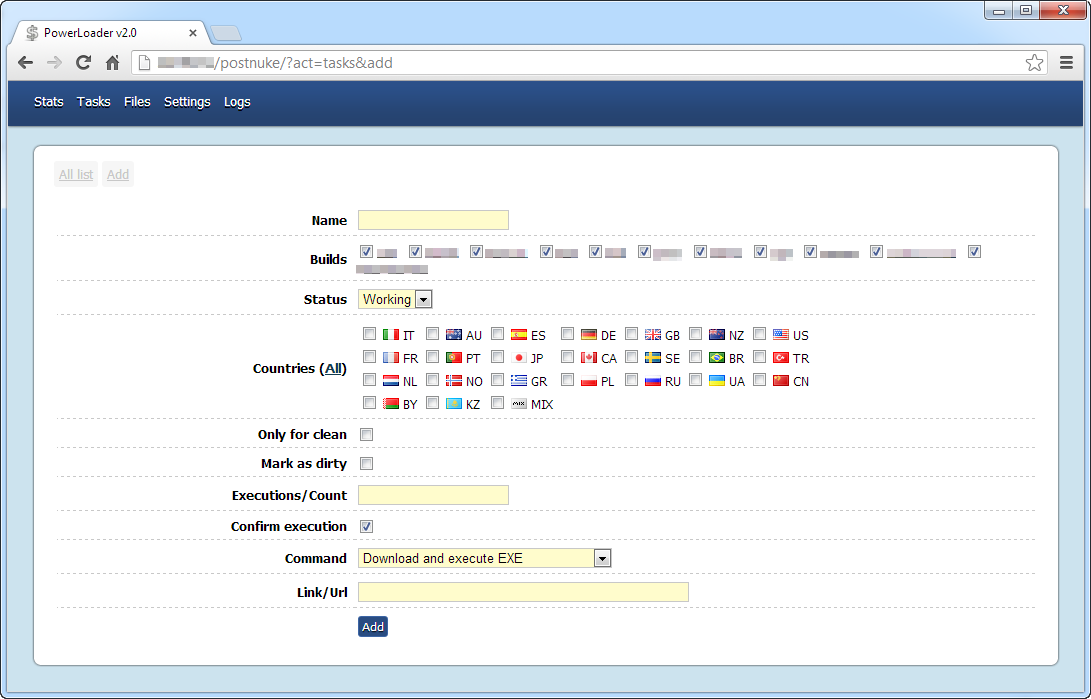Focus the Executions/Count input field
The height and width of the screenshot is (699, 1091).
433,495
